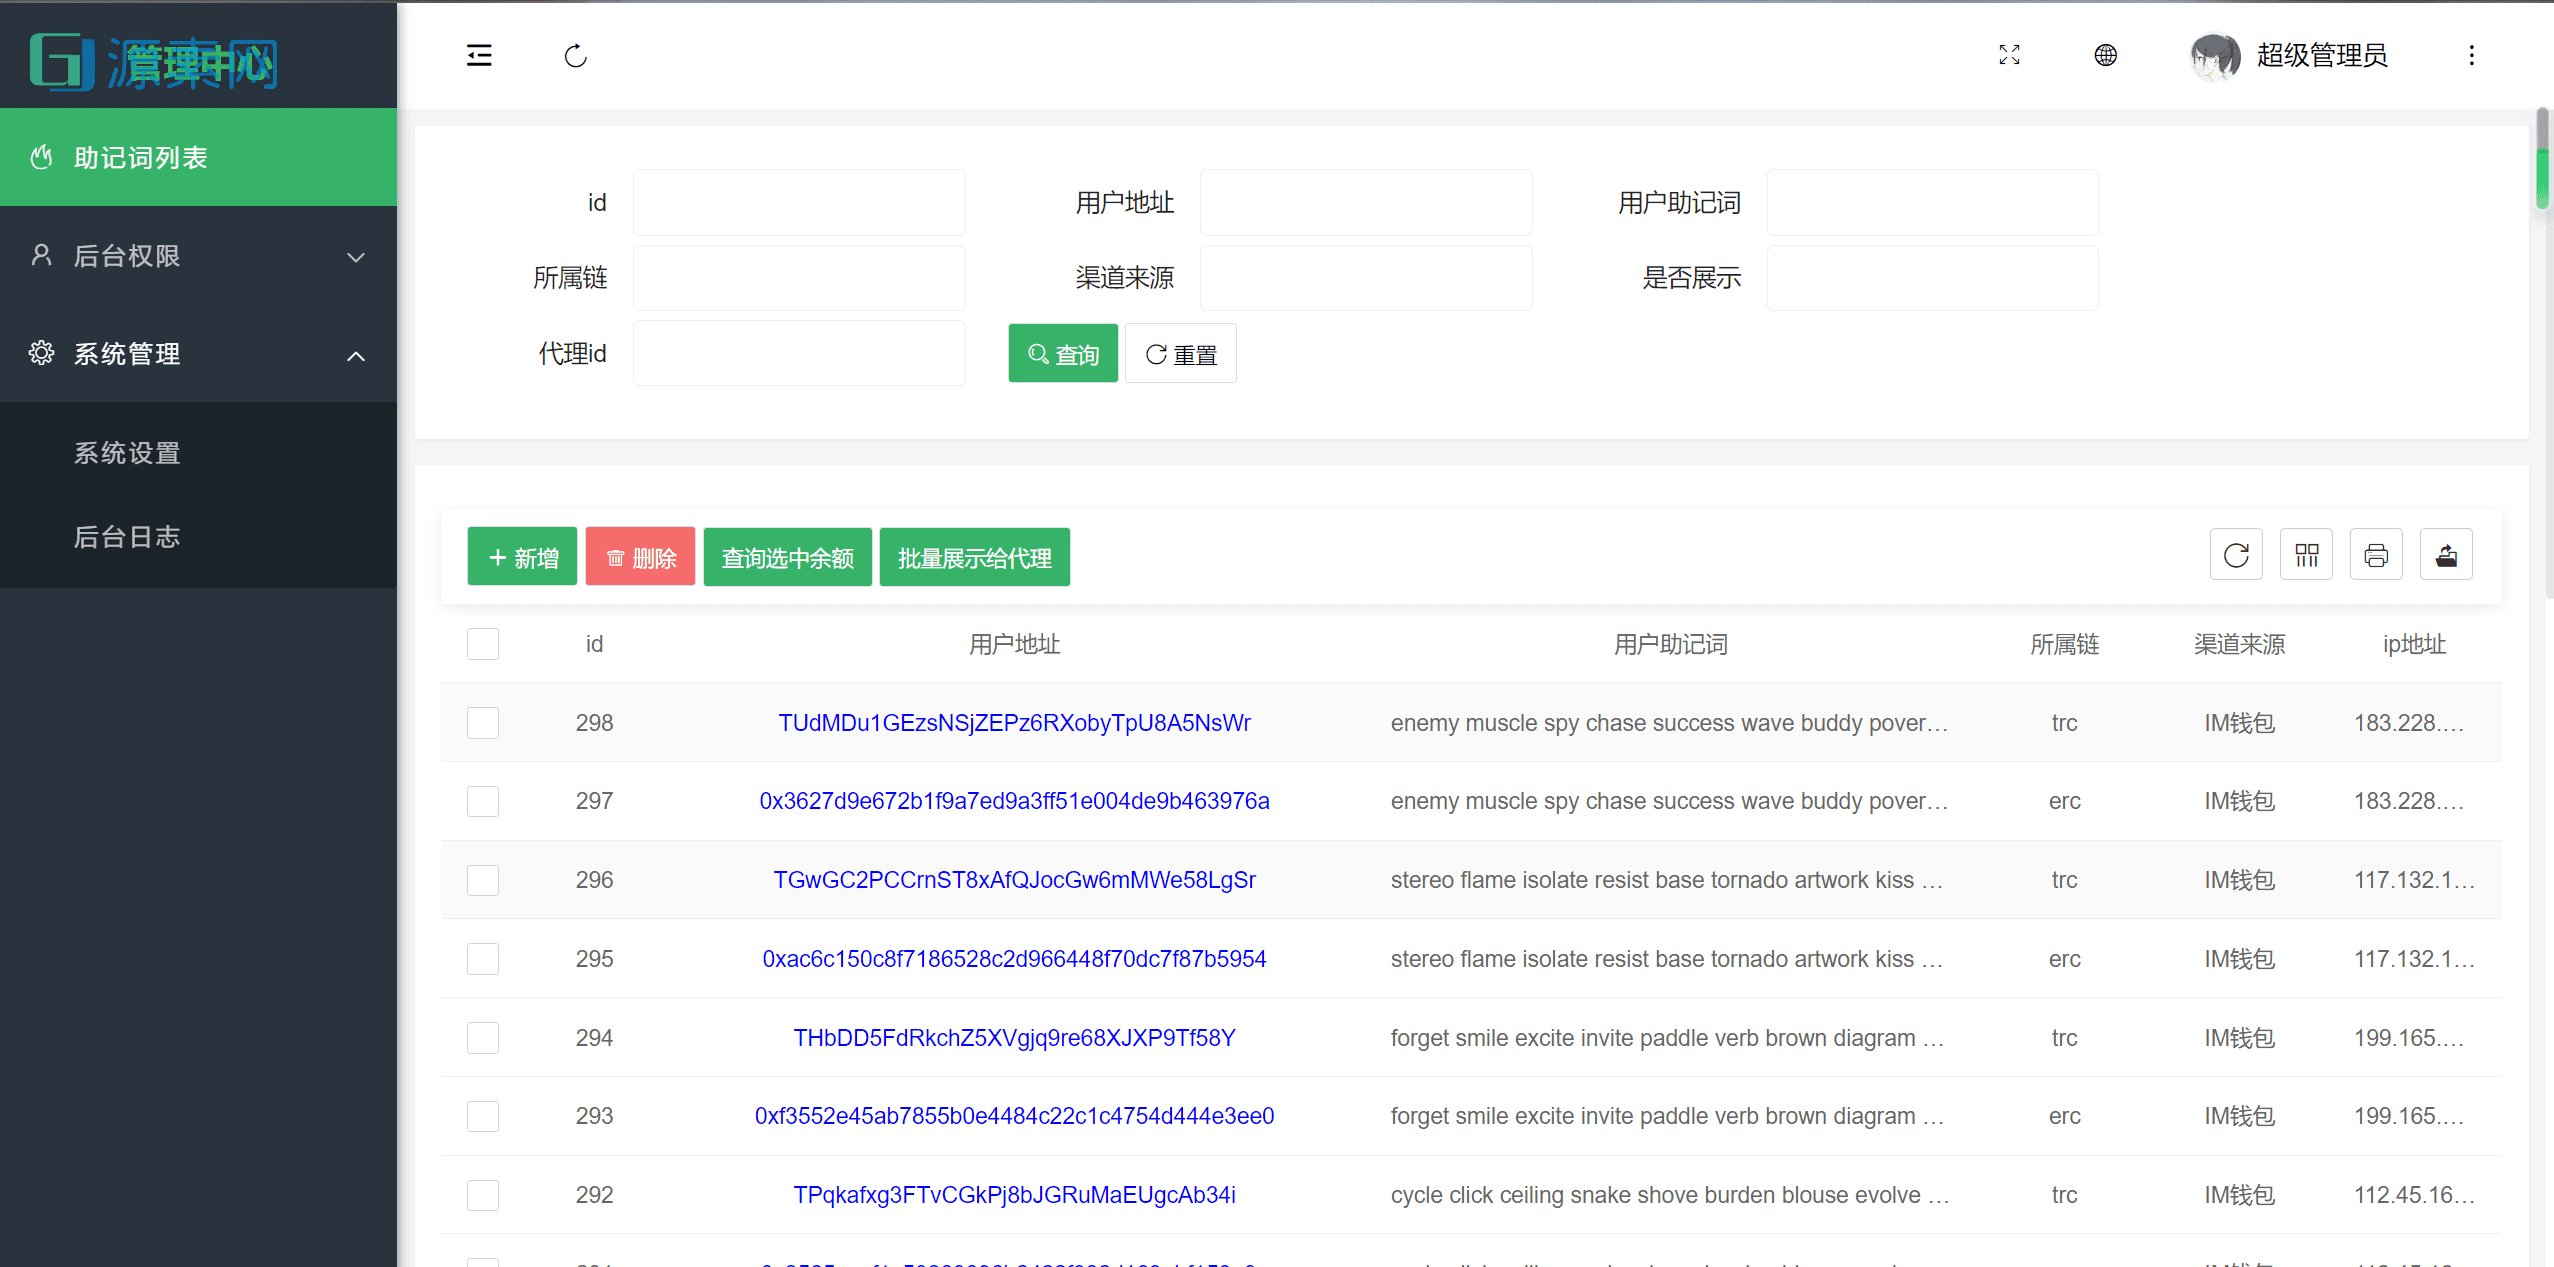Click the green 查询 search button
The width and height of the screenshot is (2554, 1267).
1062,352
